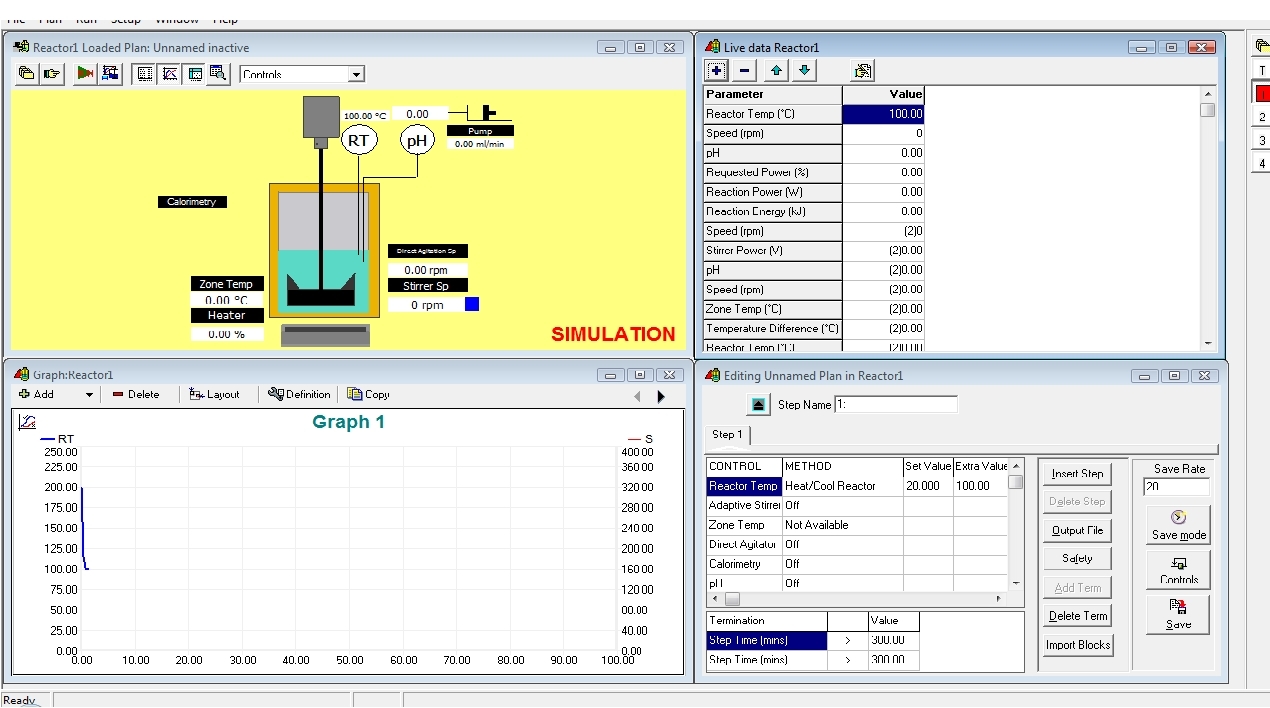
Task: Click next-graph black arrow in Graph toolbar
Action: coord(661,396)
